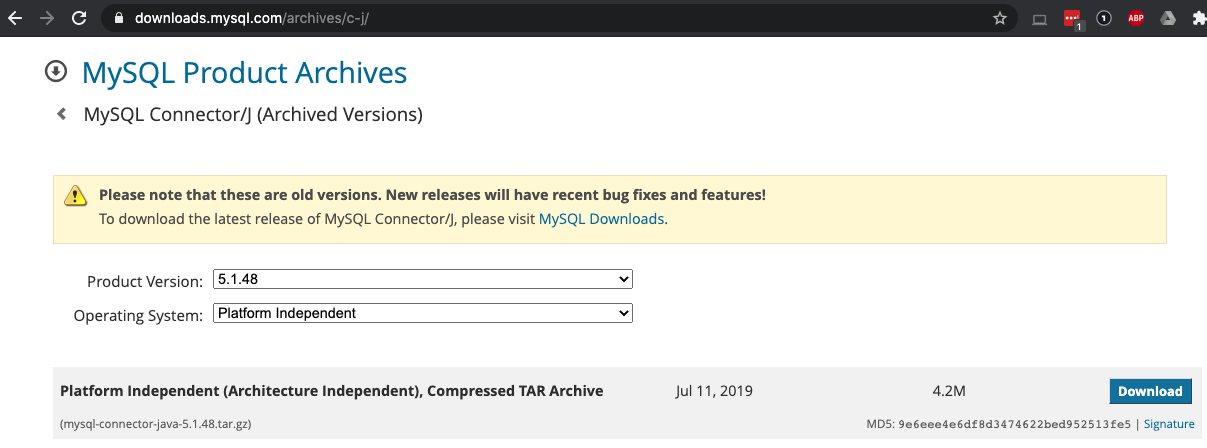Viewport: 1207px width, 448px height.
Task: Open the Adblock Plus extension
Action: pos(1136,18)
